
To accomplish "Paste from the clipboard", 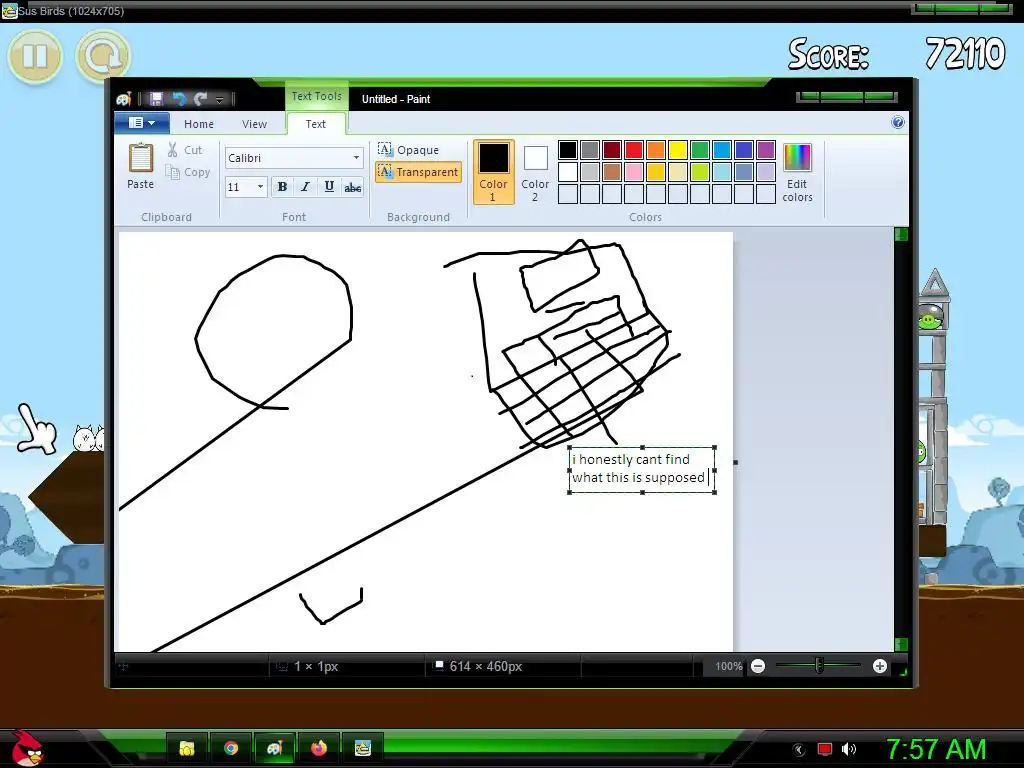I will (140, 166).
